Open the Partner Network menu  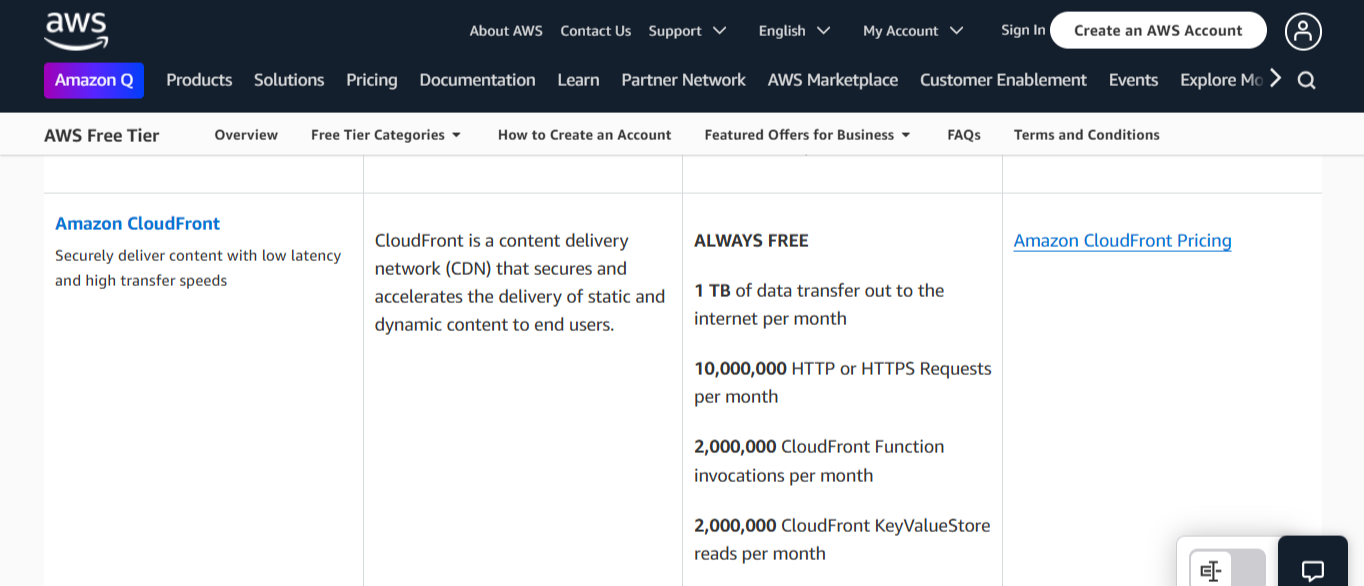pyautogui.click(x=683, y=80)
